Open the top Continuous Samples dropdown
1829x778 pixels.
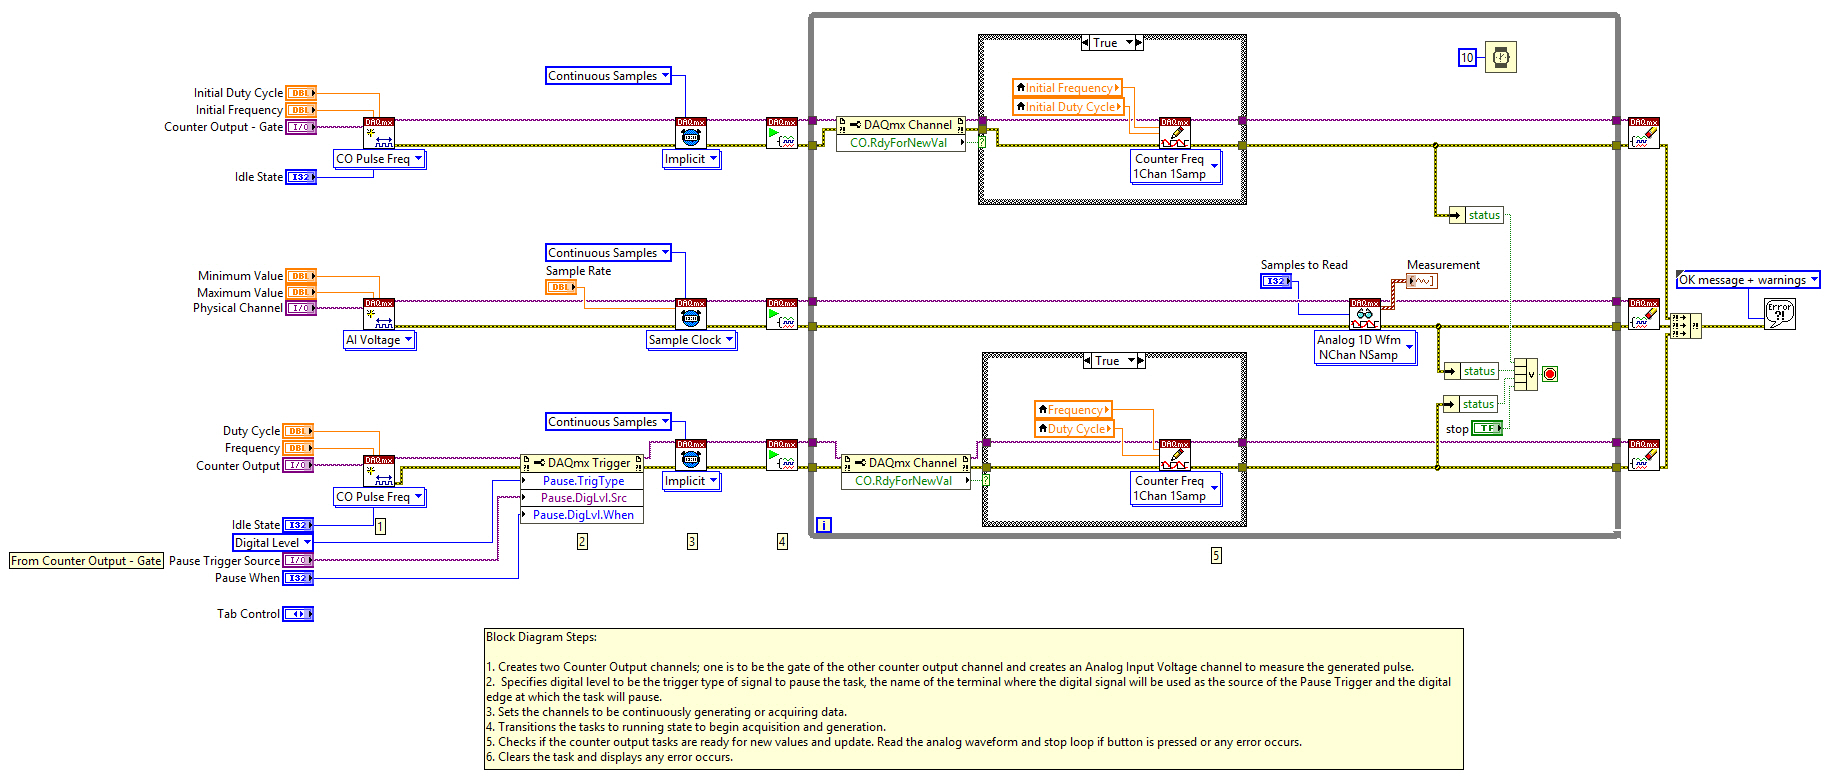click(x=609, y=76)
